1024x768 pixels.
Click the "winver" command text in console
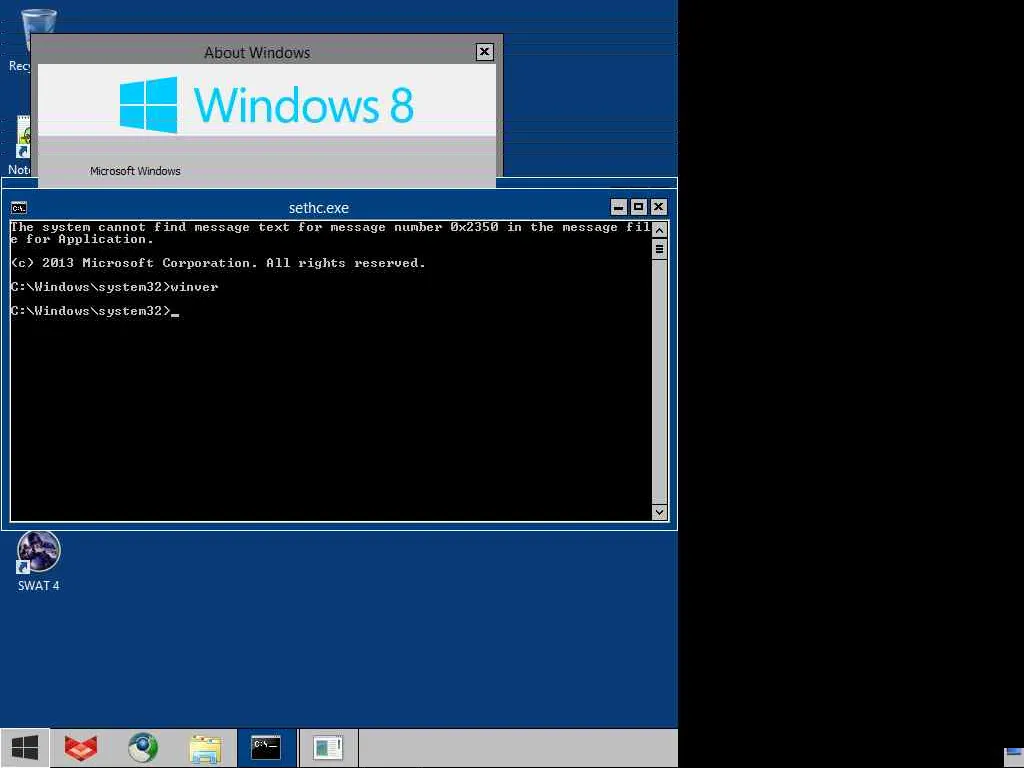[x=195, y=287]
